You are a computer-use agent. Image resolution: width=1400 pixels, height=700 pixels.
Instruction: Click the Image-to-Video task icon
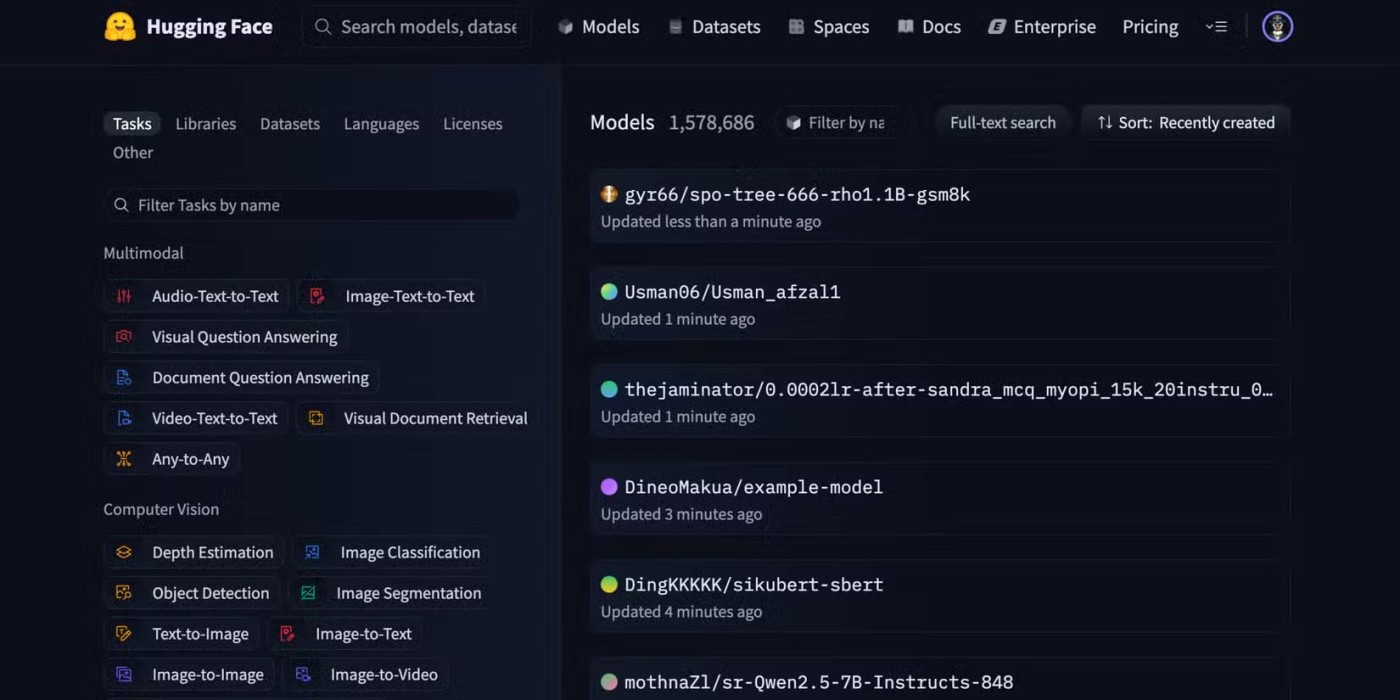click(x=303, y=675)
